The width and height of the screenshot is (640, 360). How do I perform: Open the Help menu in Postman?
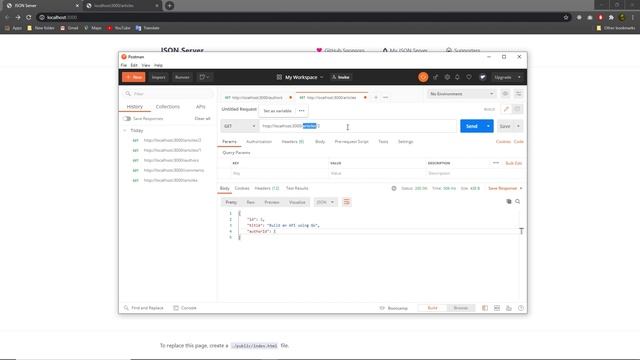click(158, 65)
